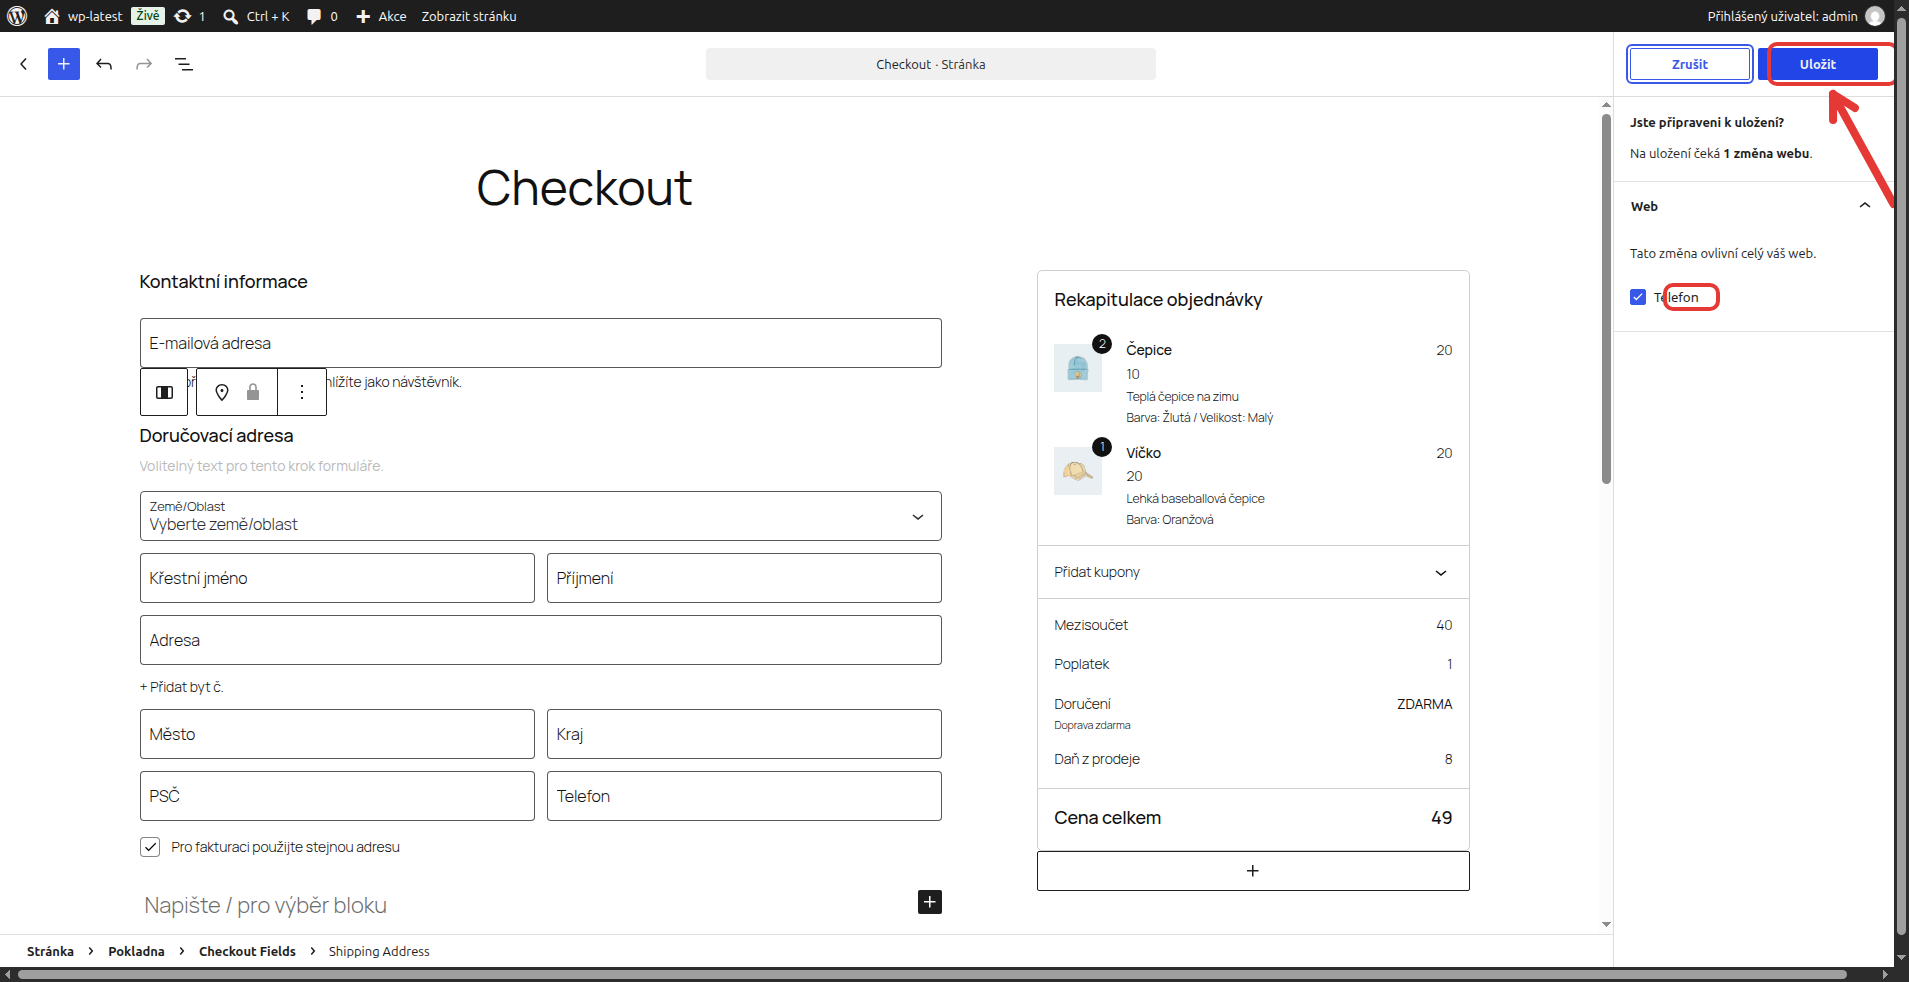Redo the last undone change
Viewport: 1909px width, 982px height.
144,64
